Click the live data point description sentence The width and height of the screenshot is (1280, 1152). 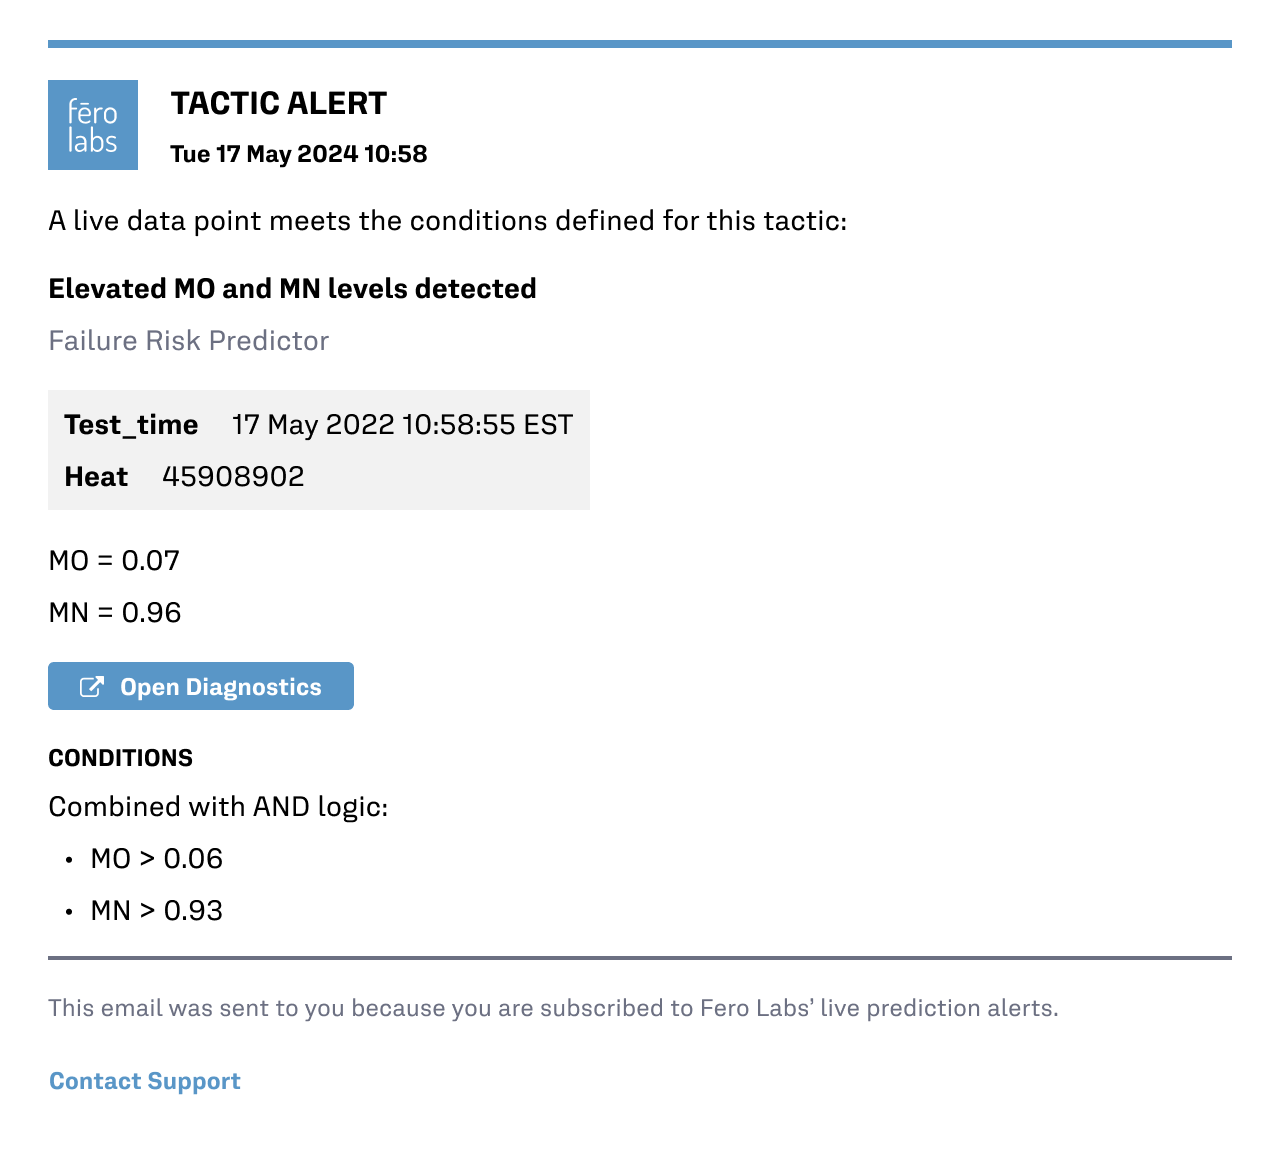tap(447, 220)
